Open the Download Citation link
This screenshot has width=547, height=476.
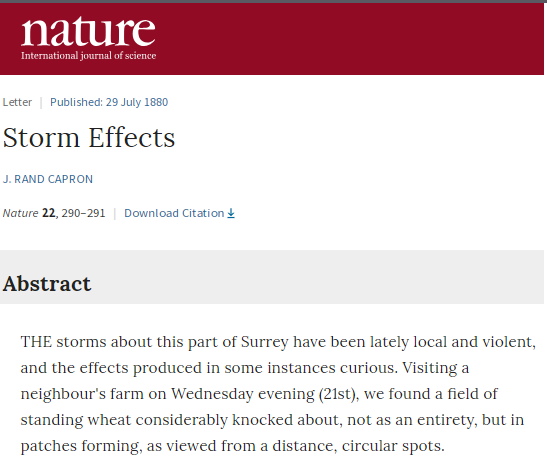pyautogui.click(x=179, y=213)
